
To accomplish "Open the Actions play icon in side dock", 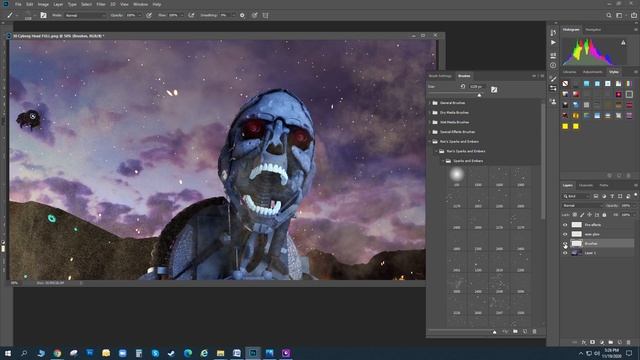I will pyautogui.click(x=553, y=42).
